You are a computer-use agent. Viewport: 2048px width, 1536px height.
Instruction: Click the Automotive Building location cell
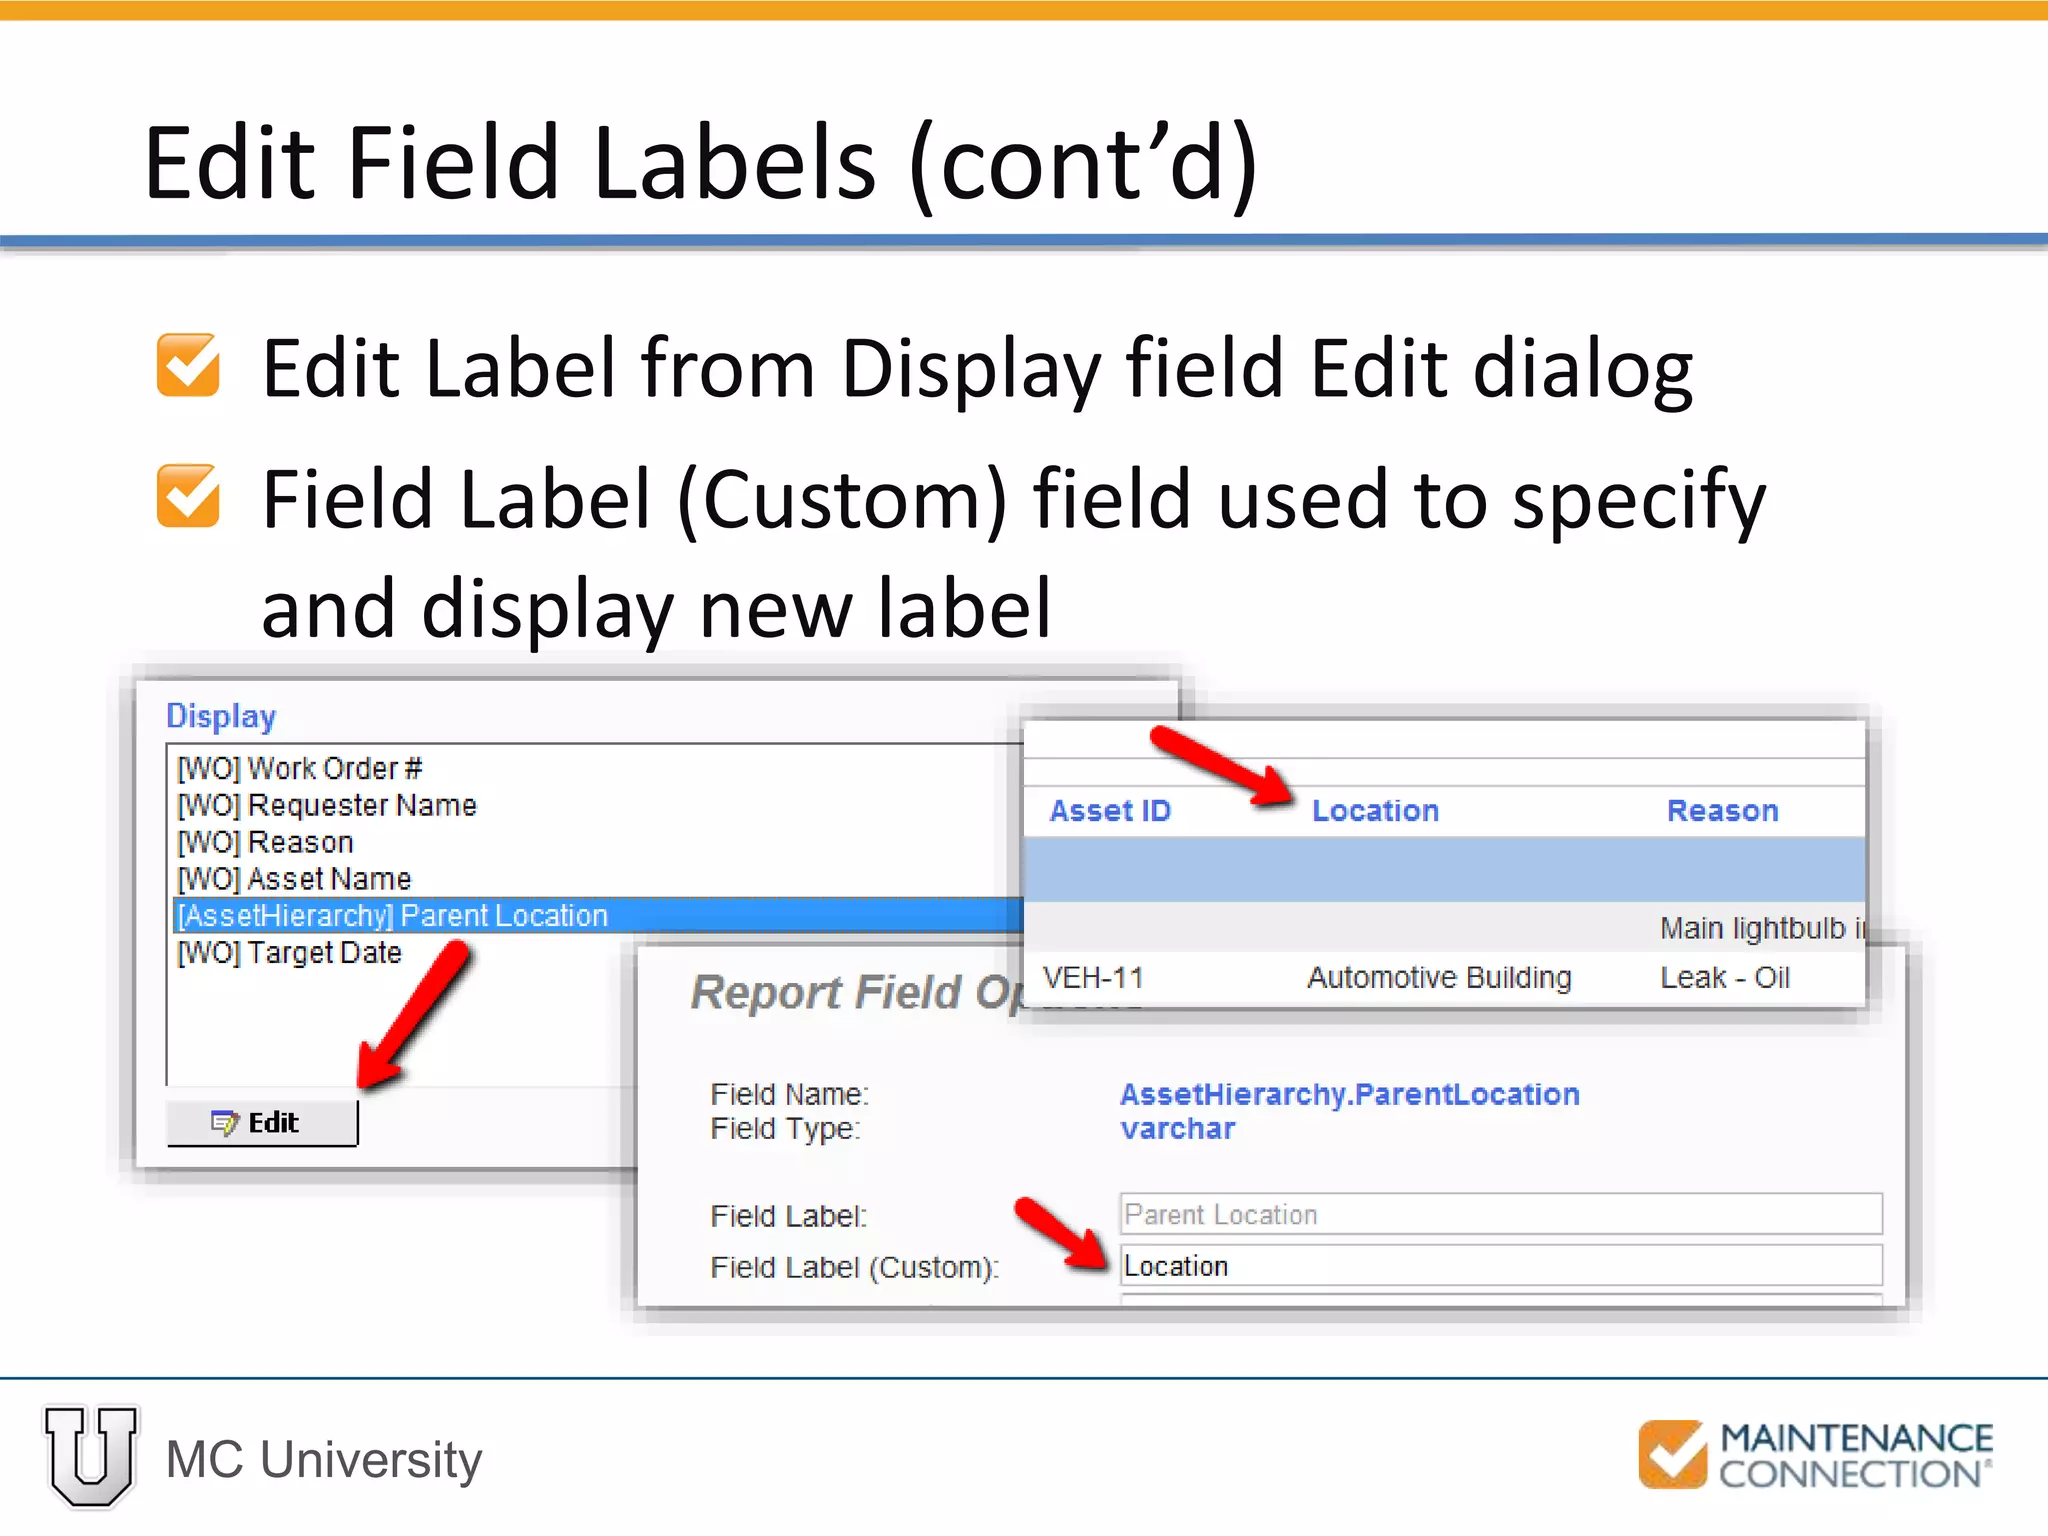1439,977
